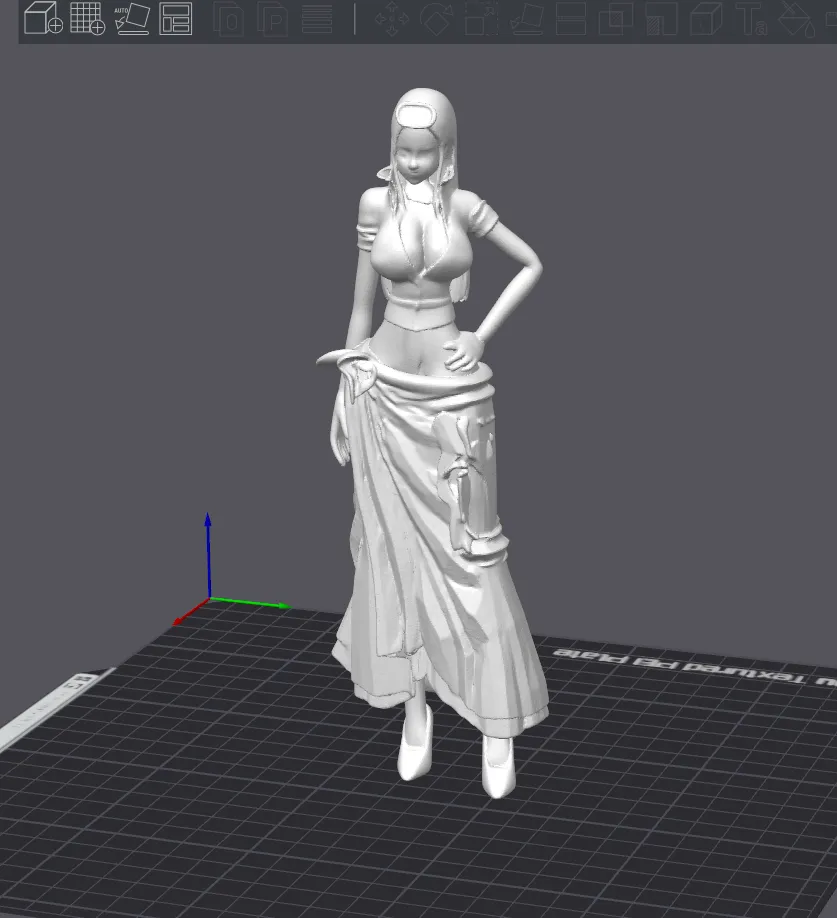Click the Add model icon

(x=43, y=20)
